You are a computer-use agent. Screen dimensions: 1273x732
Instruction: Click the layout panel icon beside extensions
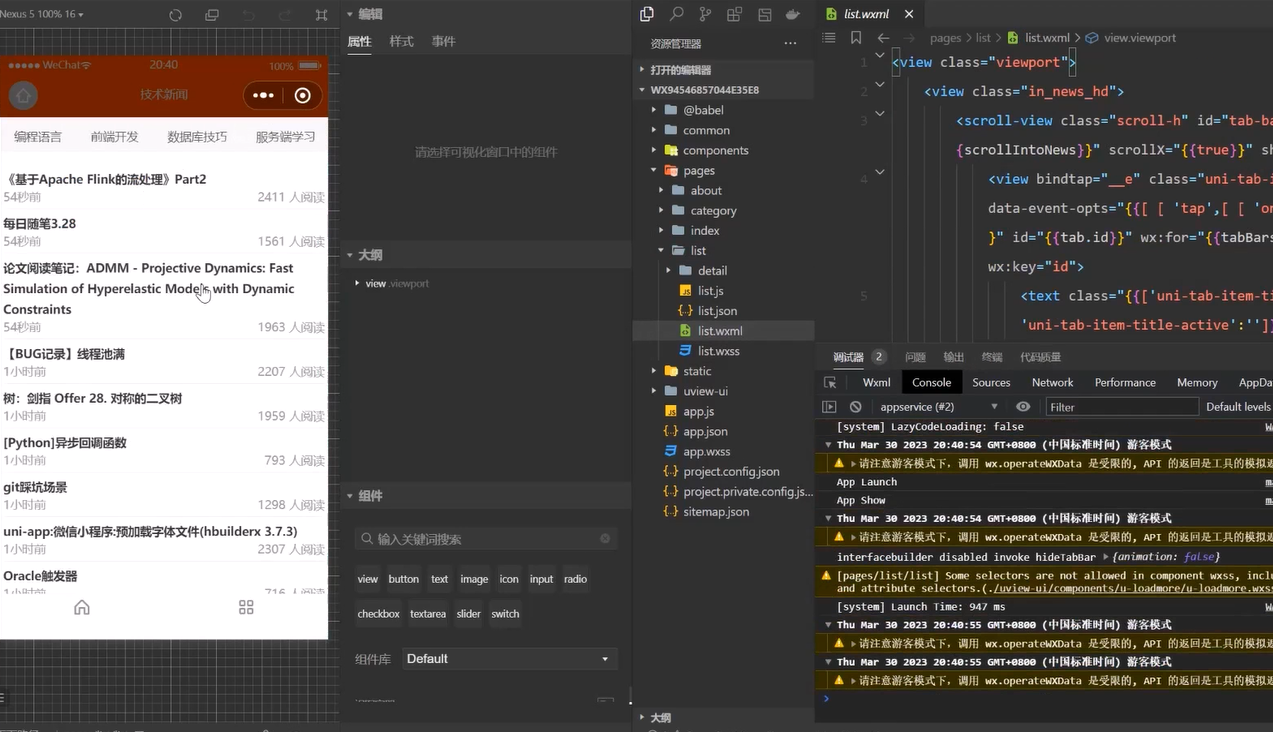tap(764, 14)
